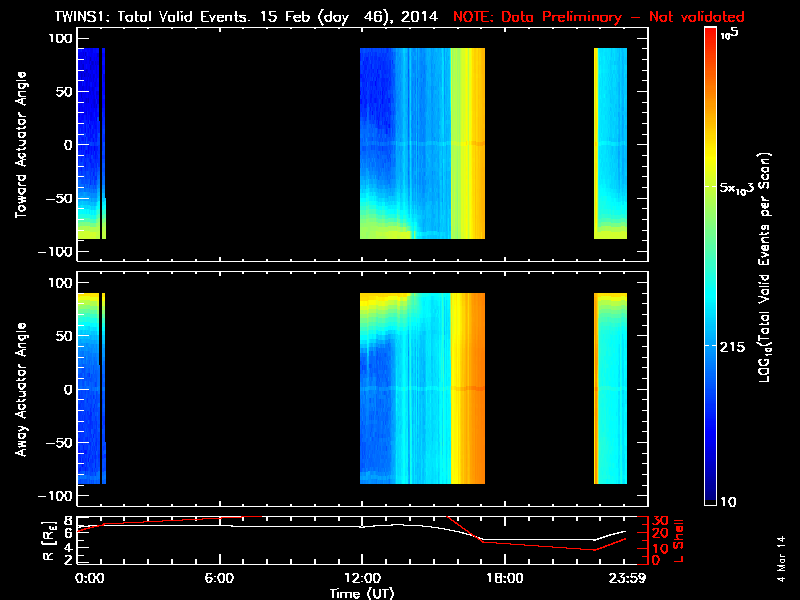Select the '215' color bar label
Viewport: 800px width, 600px height.
coord(732,347)
